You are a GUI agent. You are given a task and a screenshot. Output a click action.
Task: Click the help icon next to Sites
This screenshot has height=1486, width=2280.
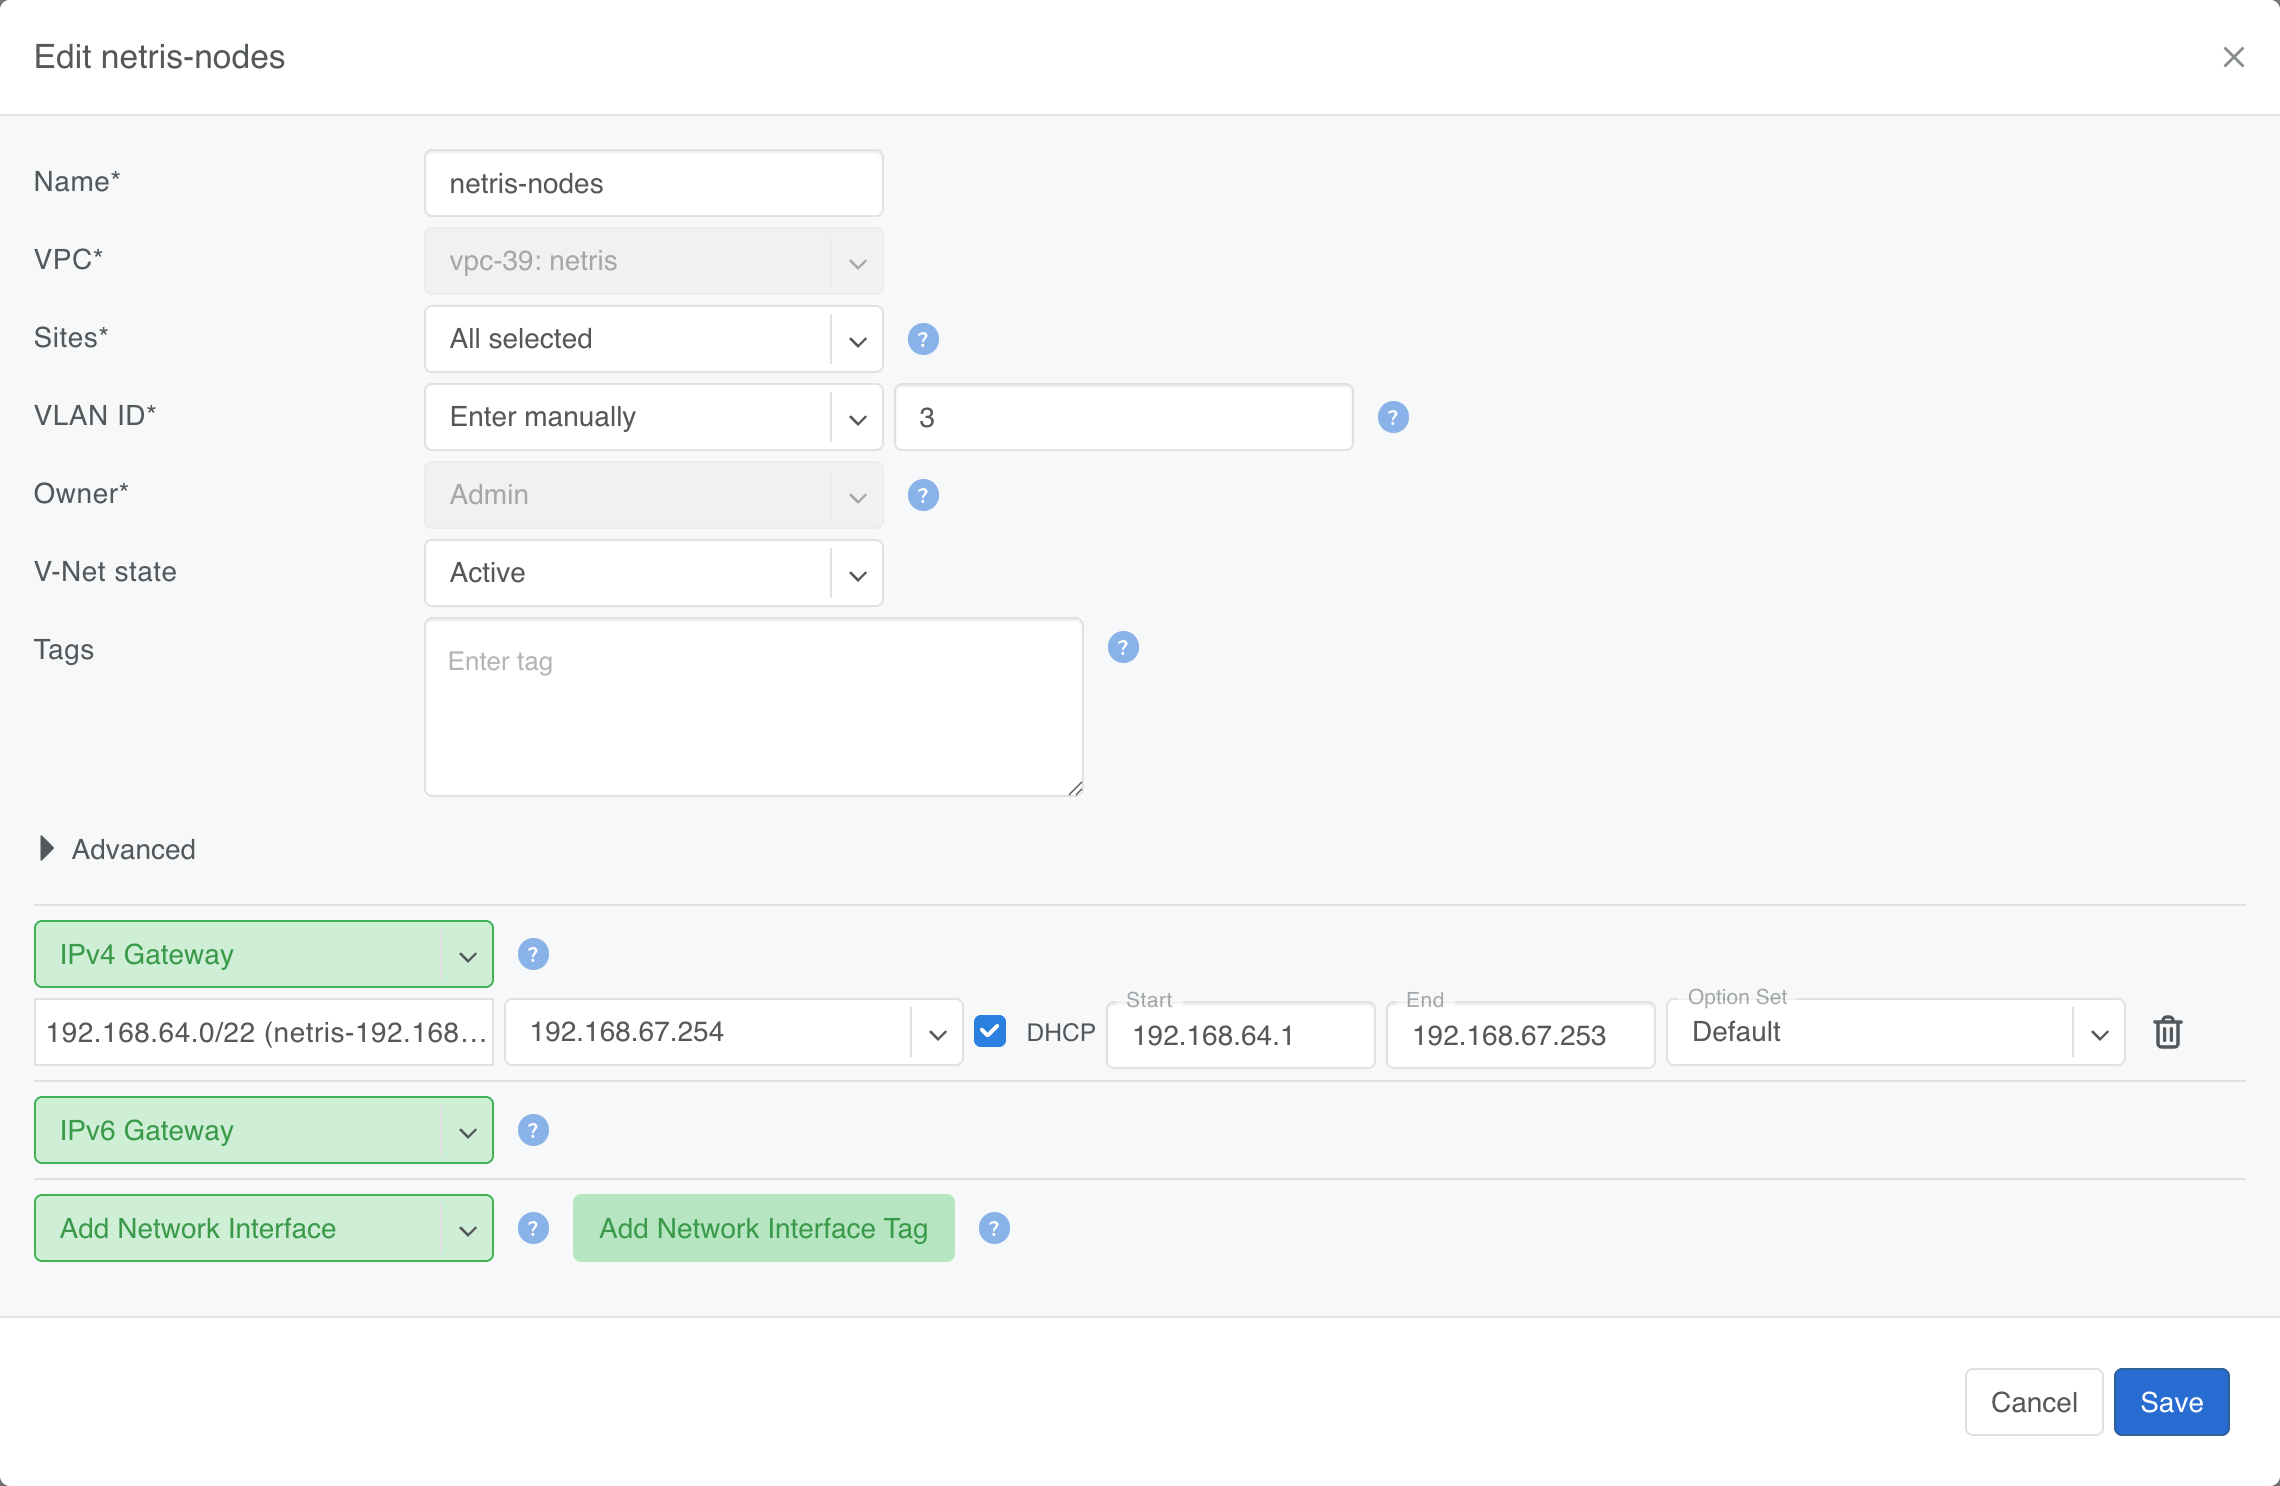click(923, 339)
